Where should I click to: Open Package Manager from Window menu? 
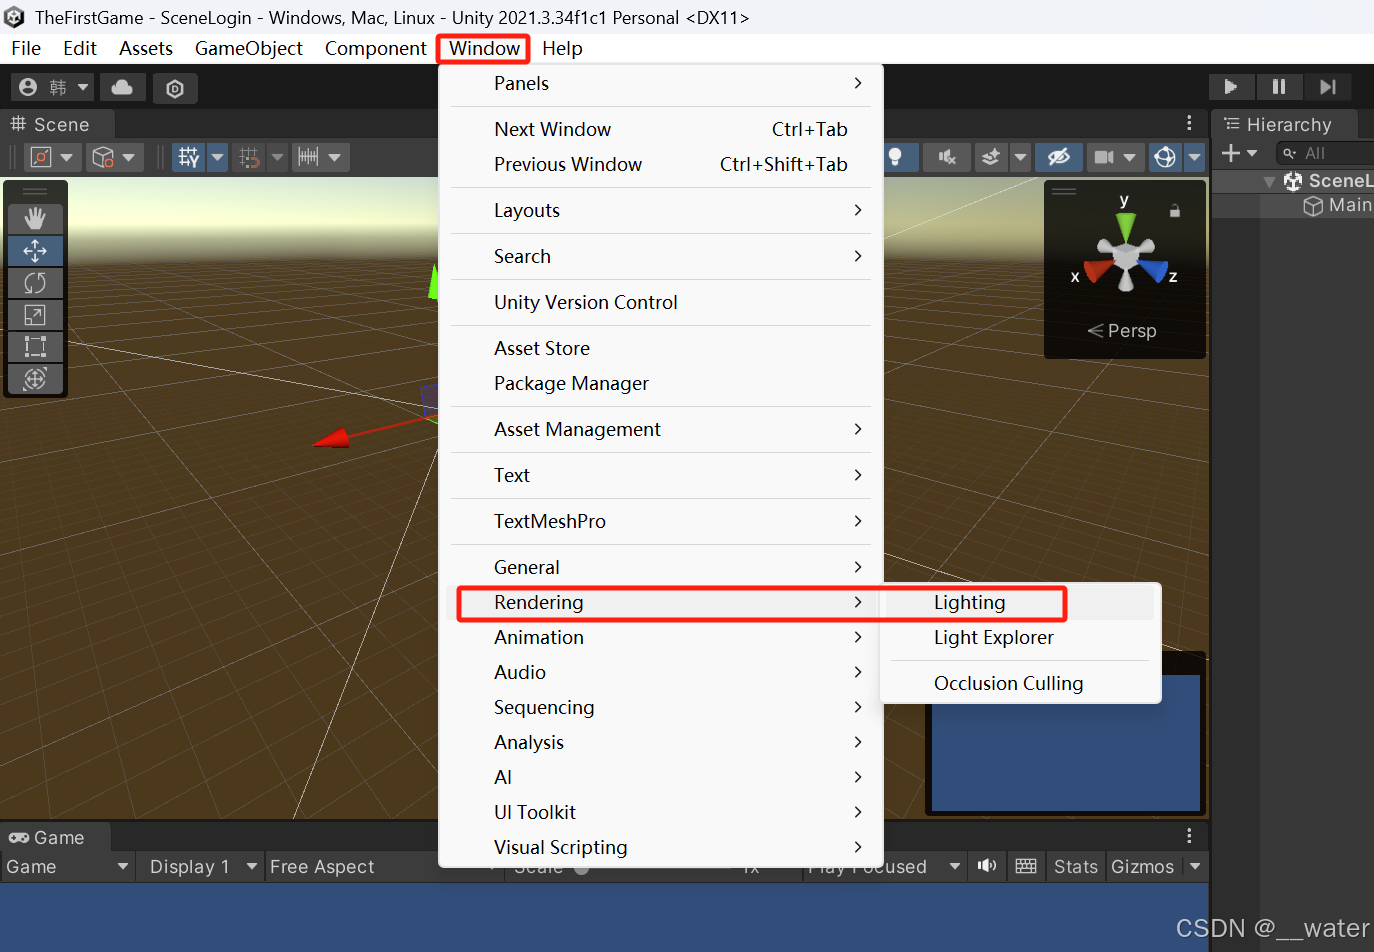(661, 383)
